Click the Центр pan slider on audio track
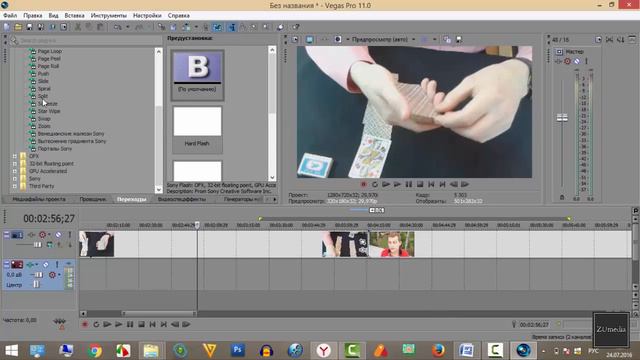The width and height of the screenshot is (640, 360). click(x=36, y=284)
